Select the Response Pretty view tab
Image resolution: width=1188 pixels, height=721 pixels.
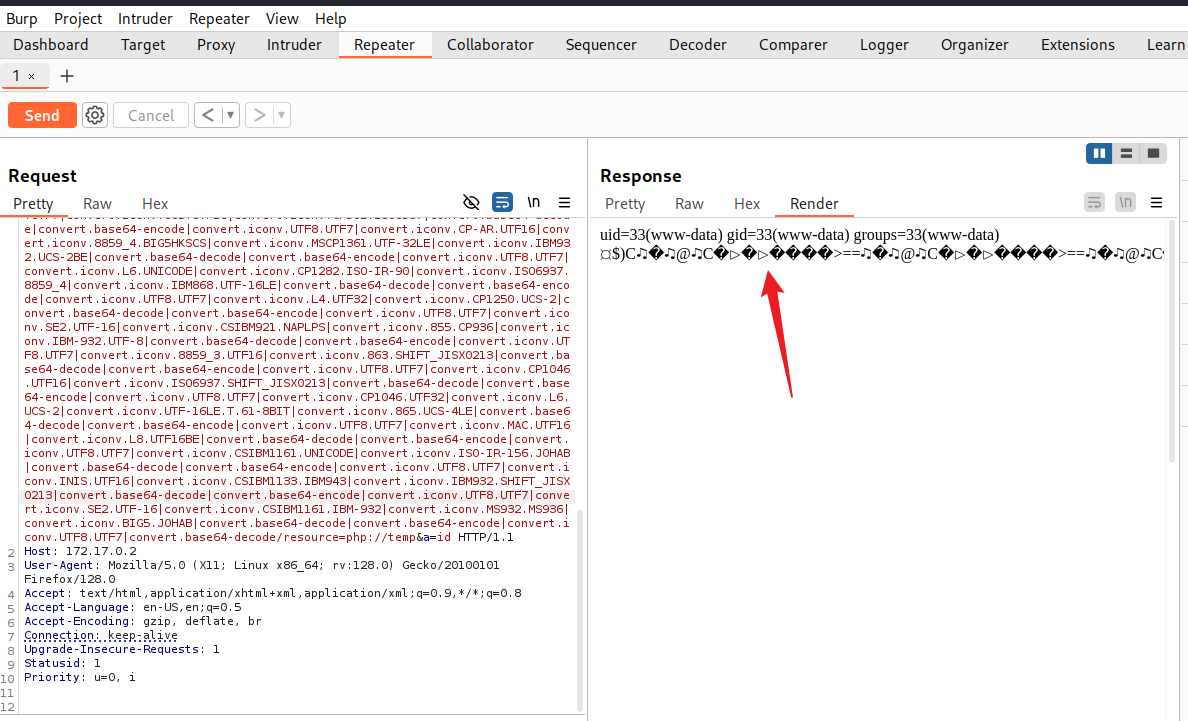tap(625, 204)
